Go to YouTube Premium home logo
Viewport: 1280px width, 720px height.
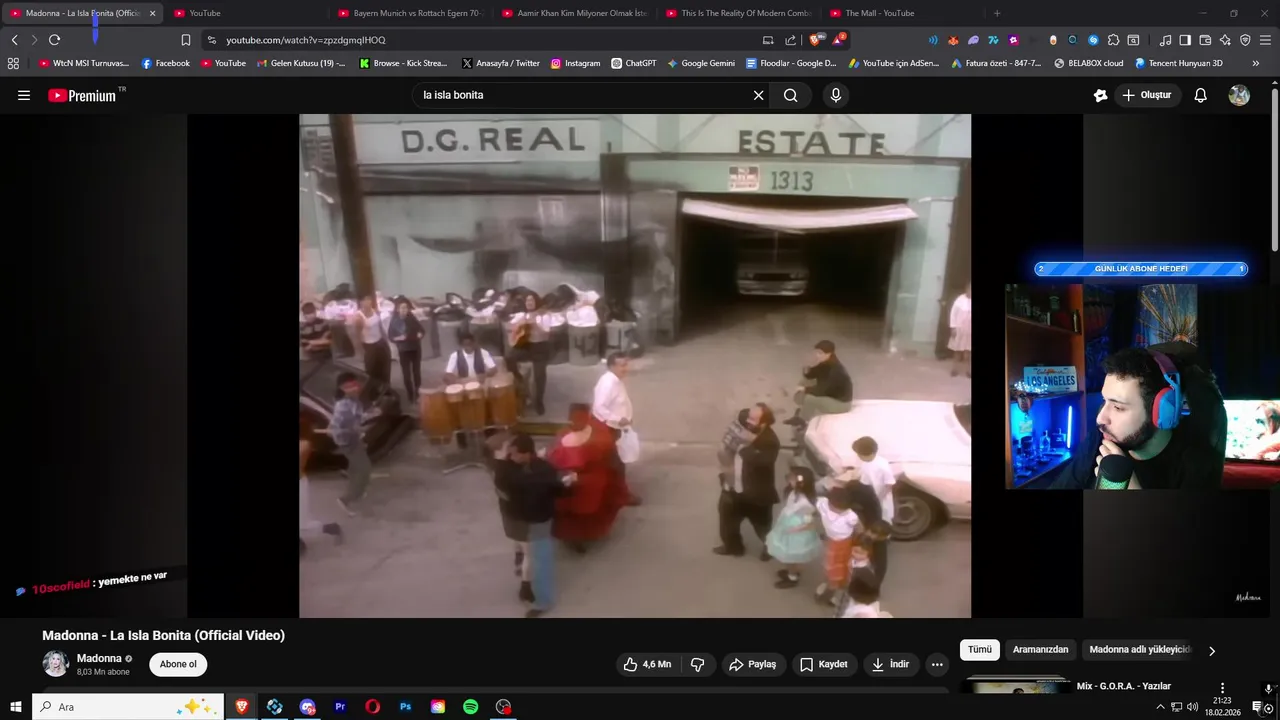tap(82, 95)
